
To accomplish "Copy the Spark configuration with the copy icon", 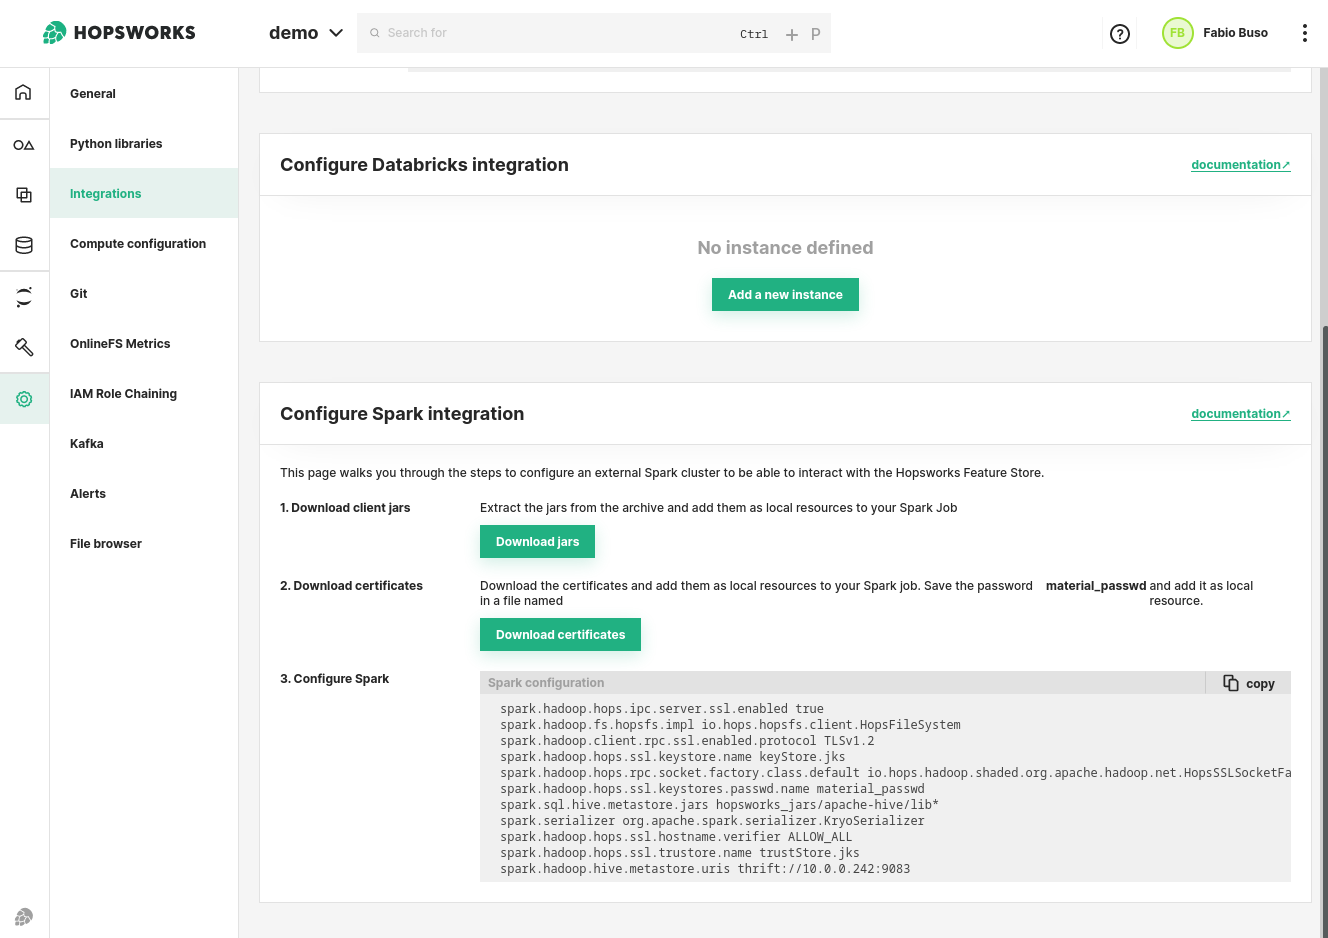I will [x=1248, y=683].
